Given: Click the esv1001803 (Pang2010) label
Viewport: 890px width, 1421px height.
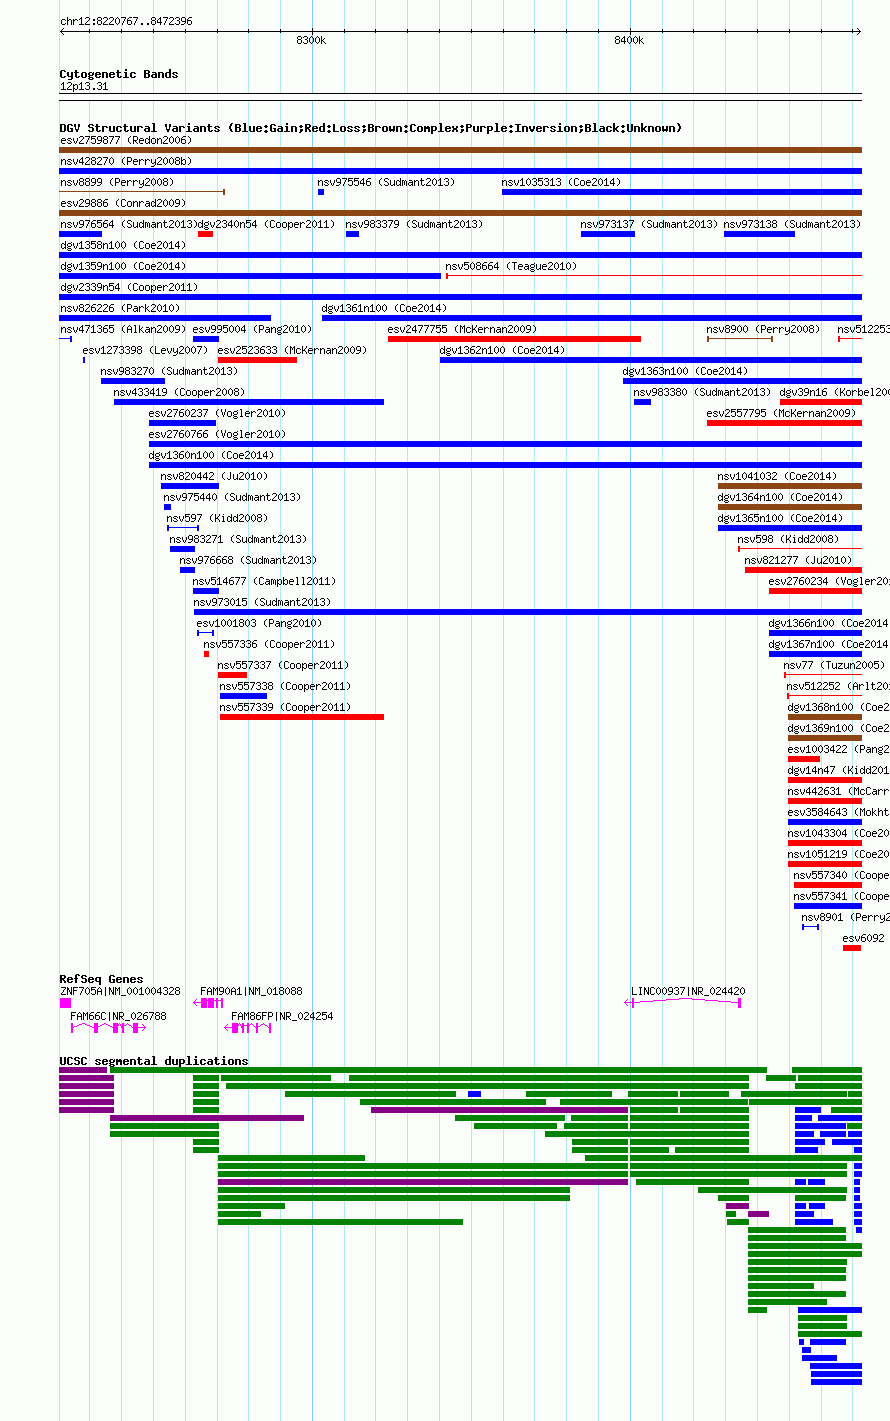Looking at the screenshot, I should (259, 623).
